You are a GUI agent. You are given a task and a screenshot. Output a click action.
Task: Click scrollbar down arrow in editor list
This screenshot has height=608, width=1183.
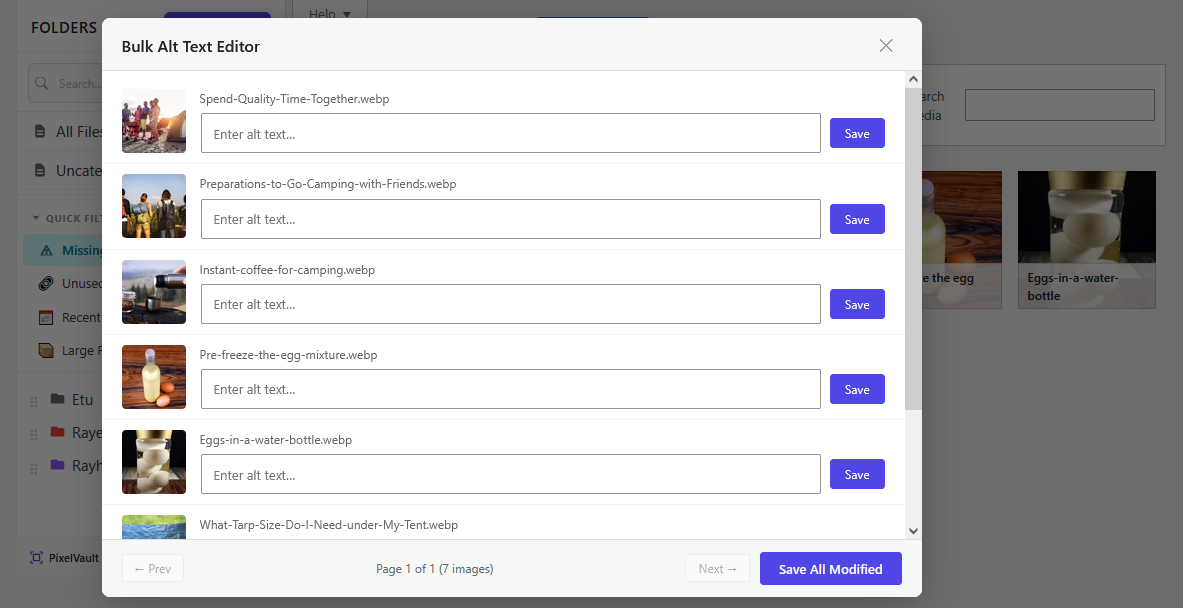click(913, 531)
